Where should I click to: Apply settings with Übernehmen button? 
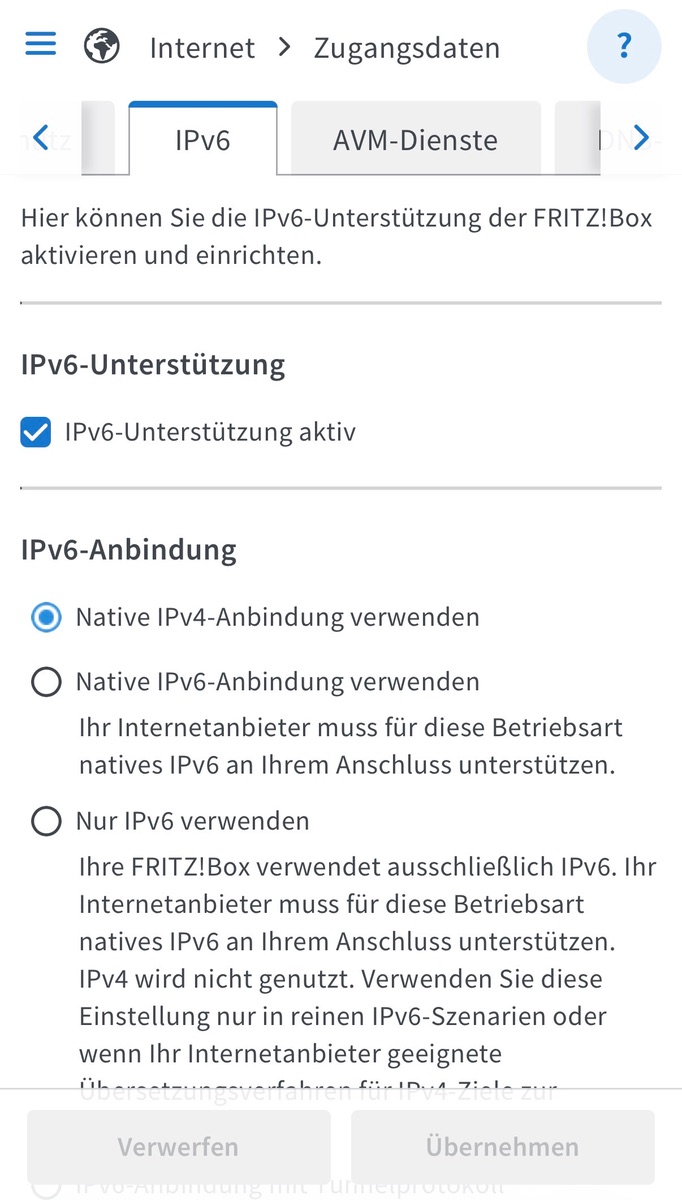coord(502,1146)
